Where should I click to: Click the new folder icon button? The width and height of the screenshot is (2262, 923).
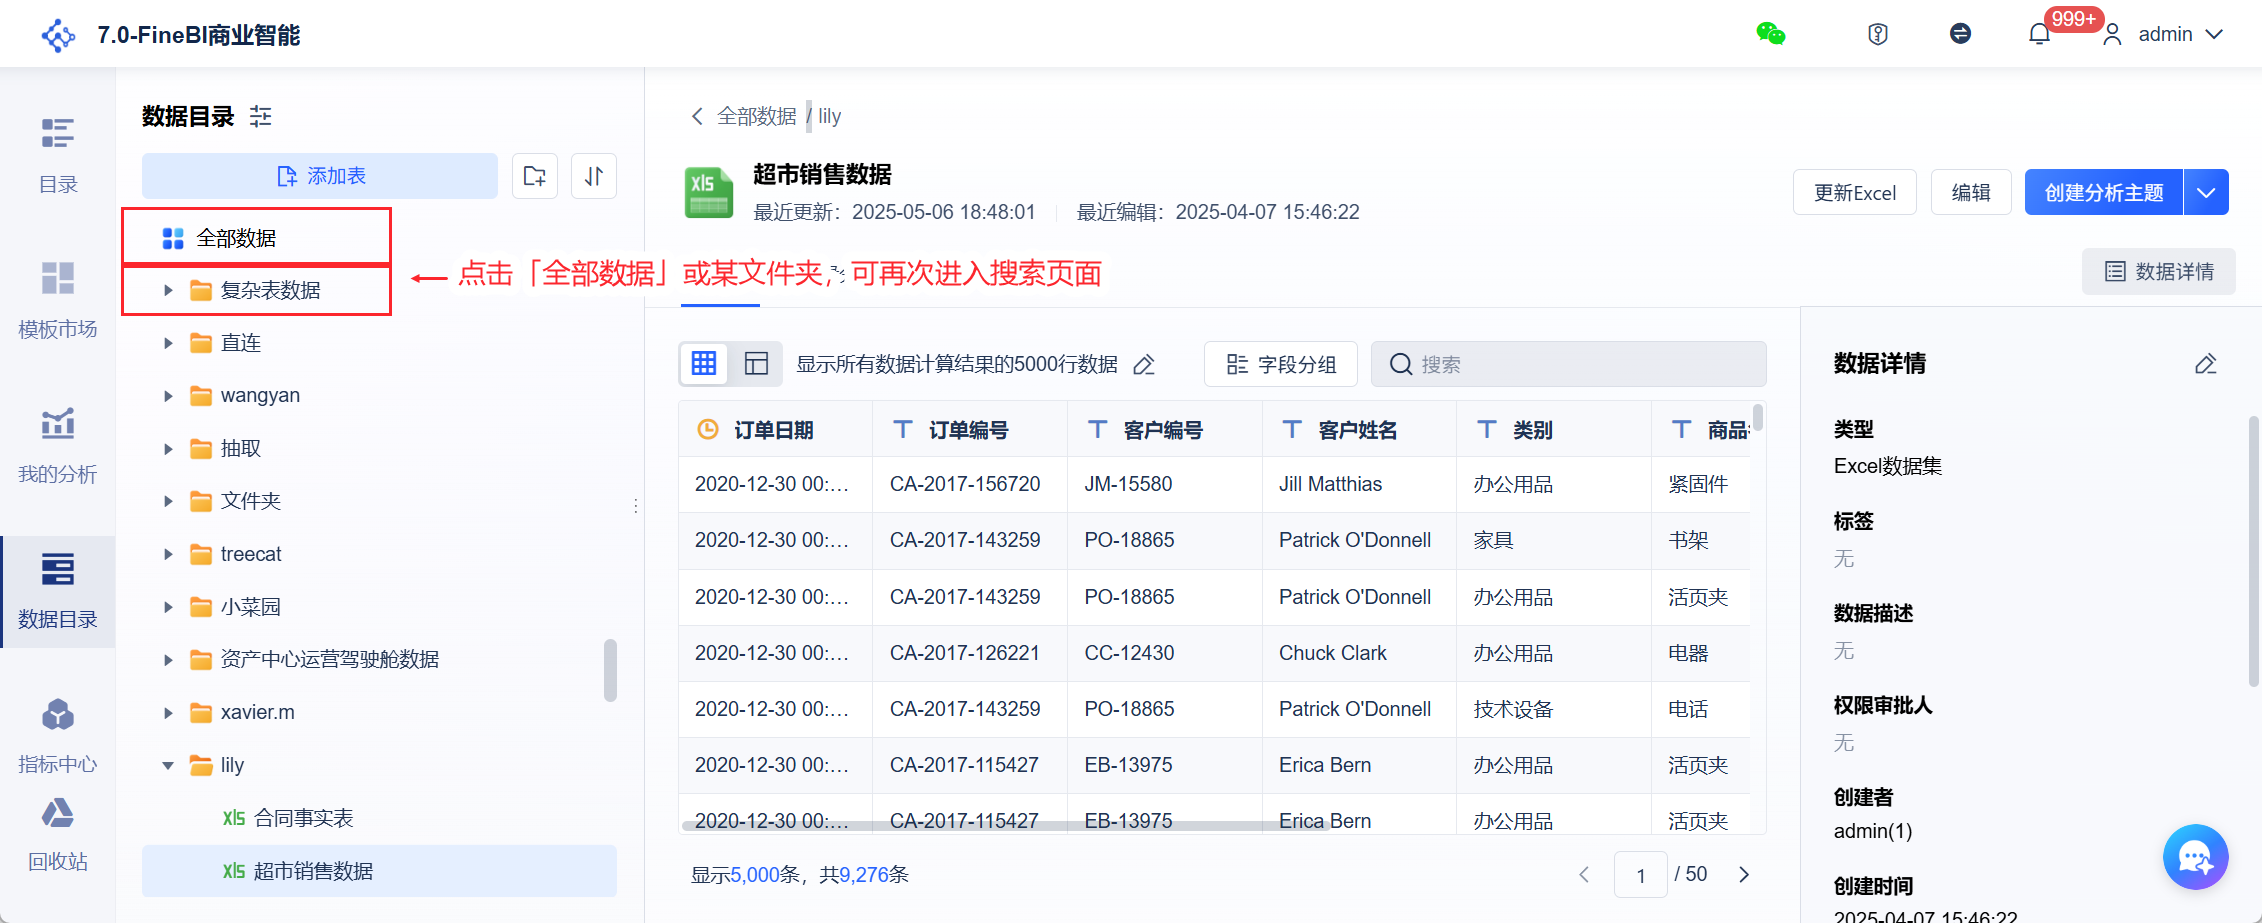click(535, 176)
